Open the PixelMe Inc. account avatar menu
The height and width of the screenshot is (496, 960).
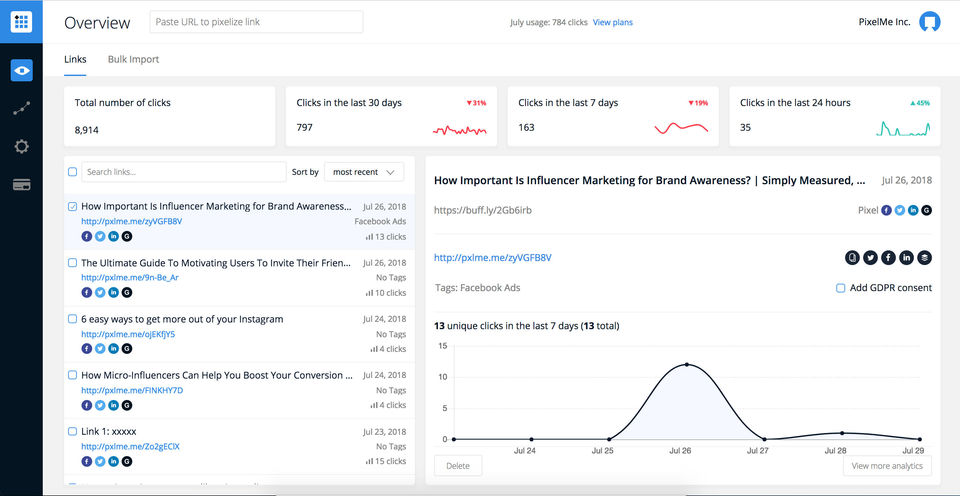coord(929,22)
